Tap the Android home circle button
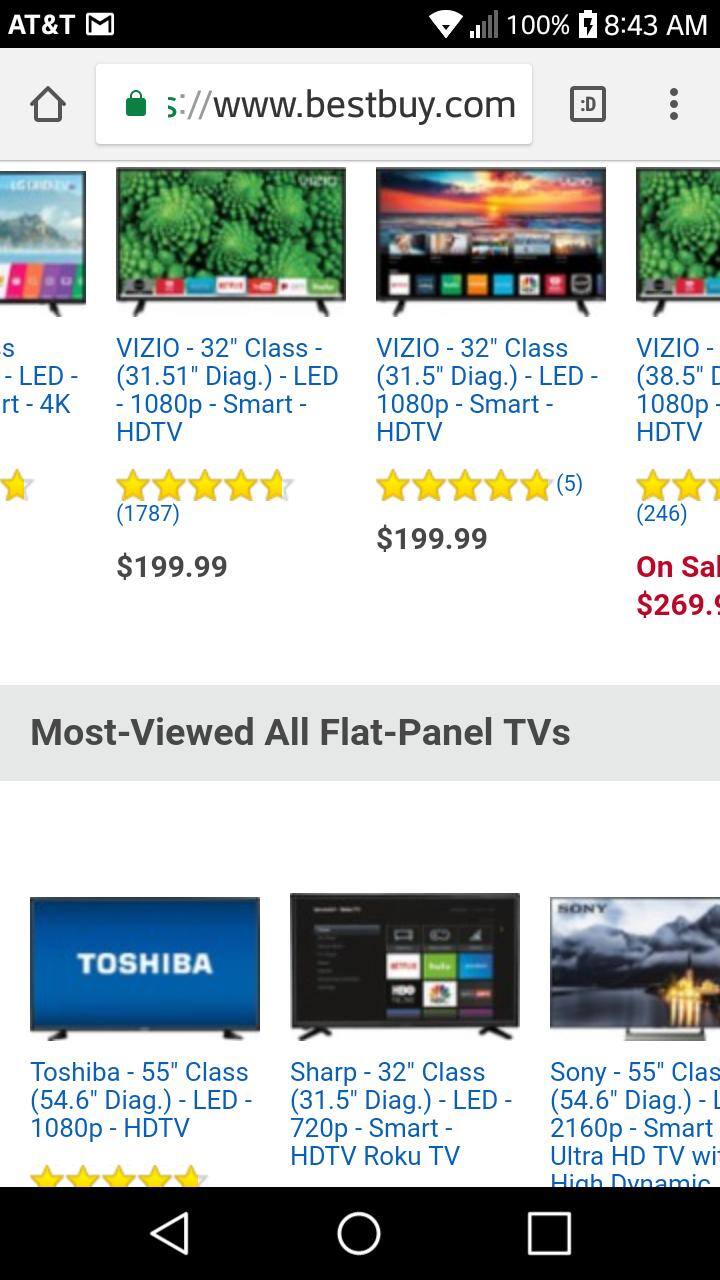 point(359,1233)
